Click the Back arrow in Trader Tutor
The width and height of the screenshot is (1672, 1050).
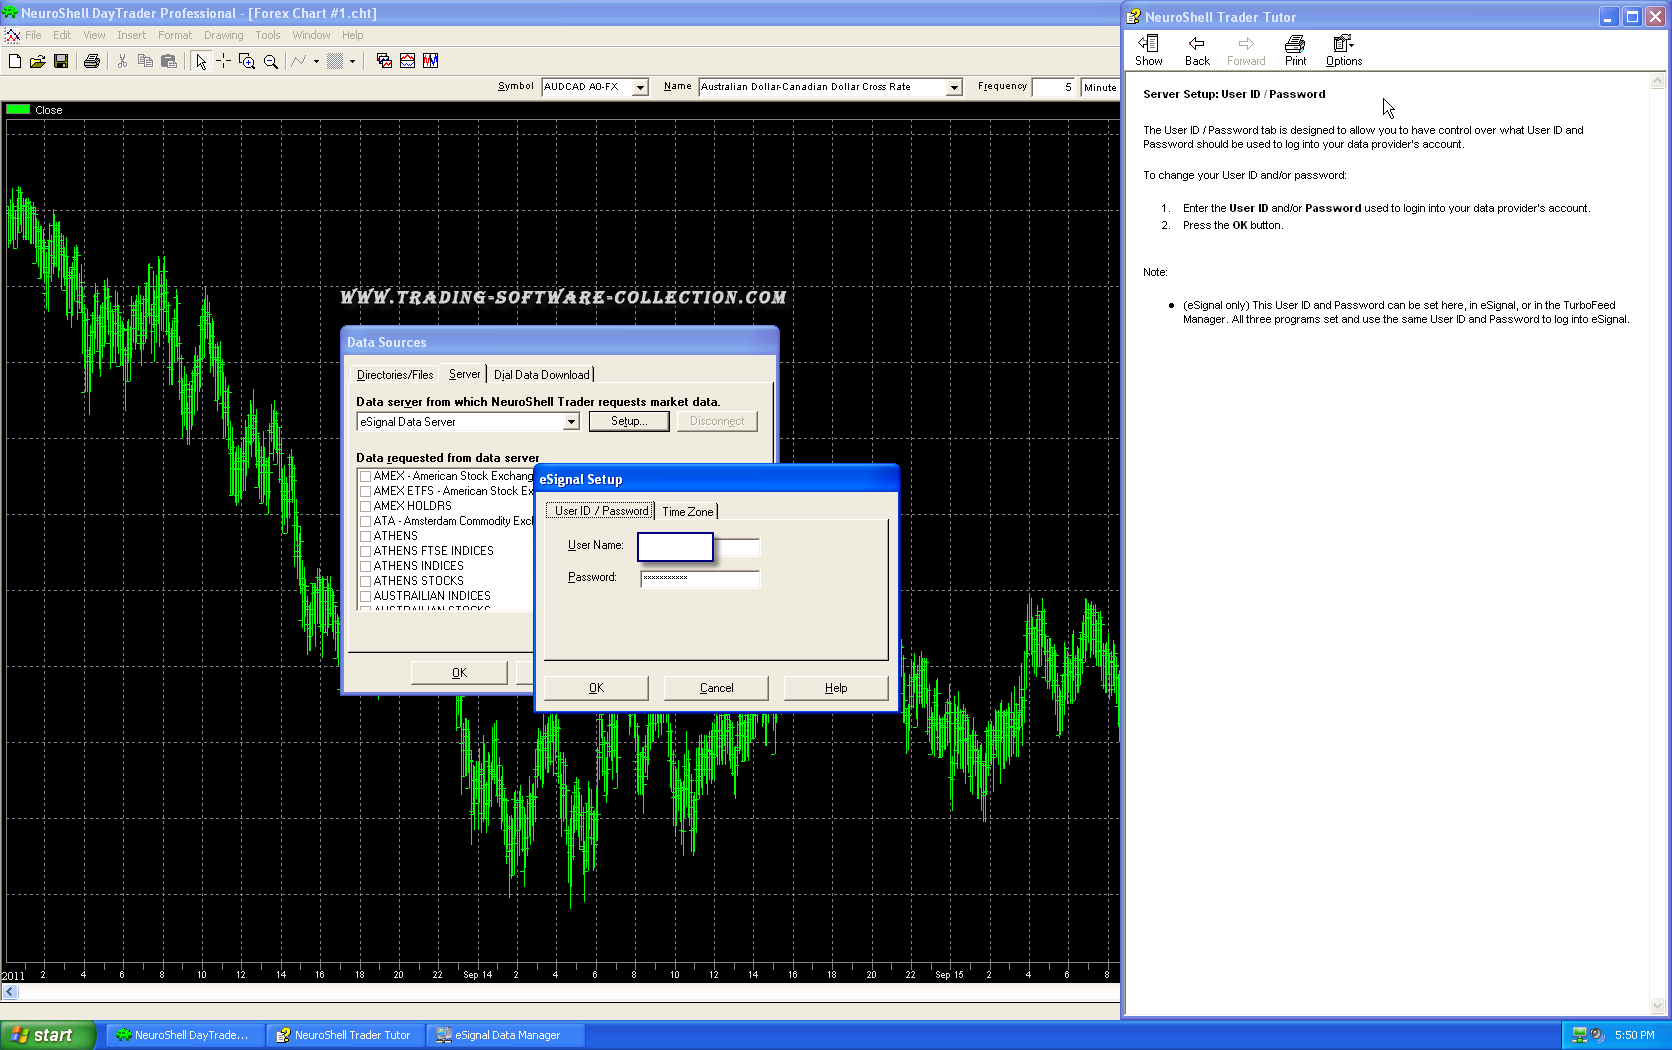point(1196,50)
